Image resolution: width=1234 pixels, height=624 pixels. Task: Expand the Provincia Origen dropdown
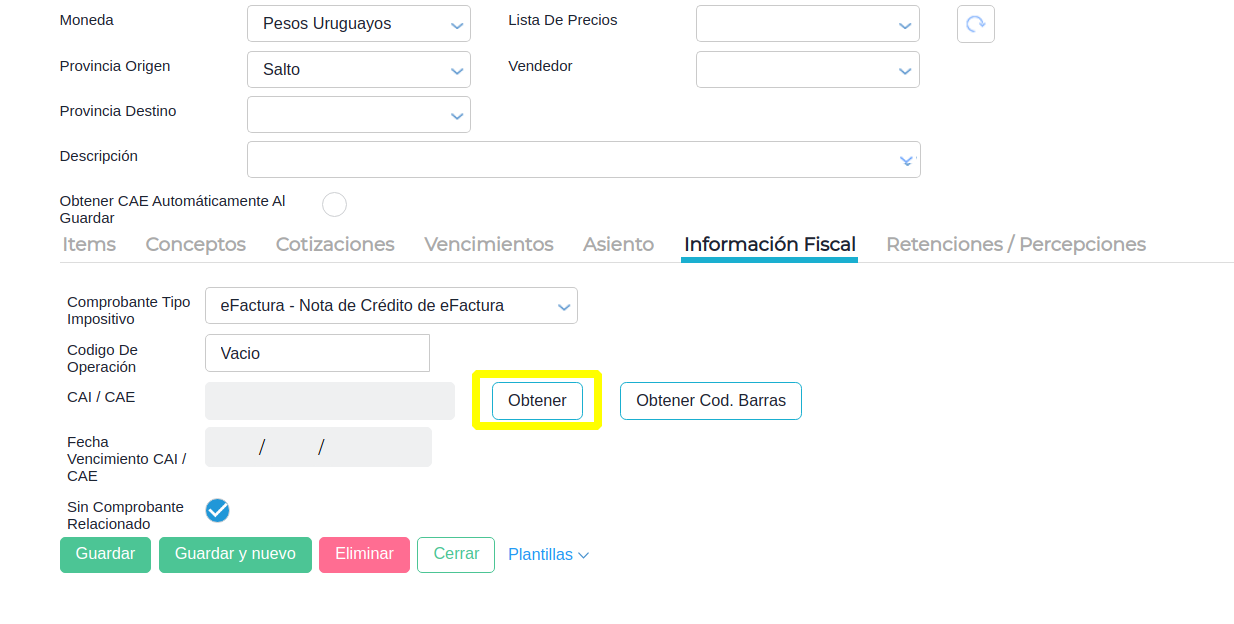tap(358, 70)
